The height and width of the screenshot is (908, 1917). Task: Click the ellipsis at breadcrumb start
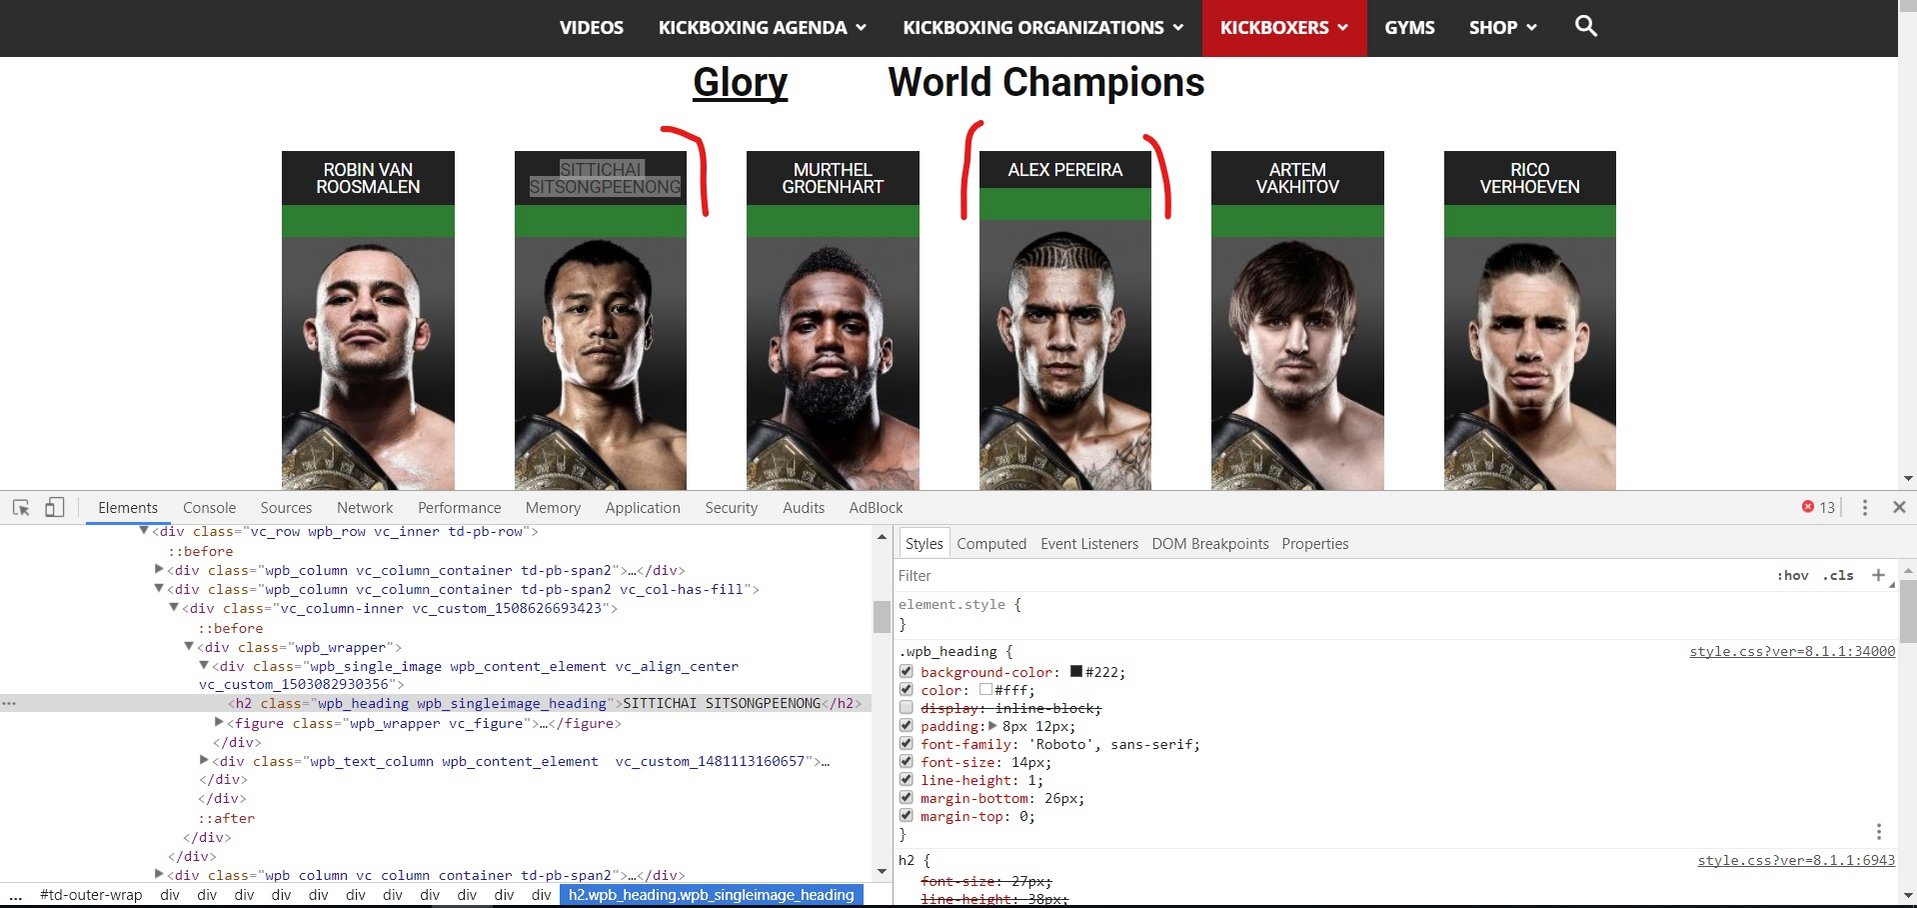pyautogui.click(x=15, y=895)
